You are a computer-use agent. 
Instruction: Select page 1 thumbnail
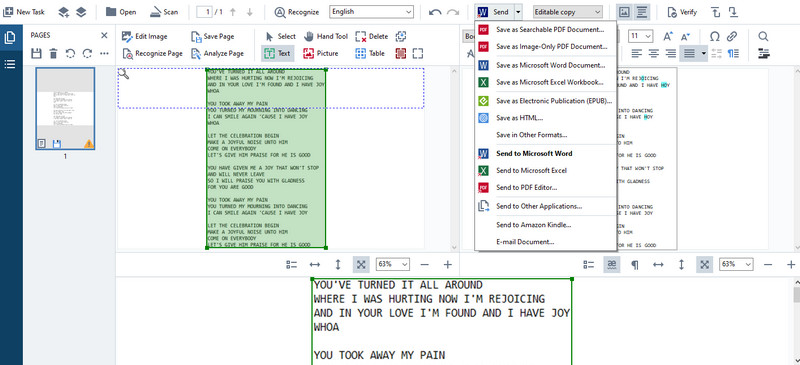click(x=65, y=109)
